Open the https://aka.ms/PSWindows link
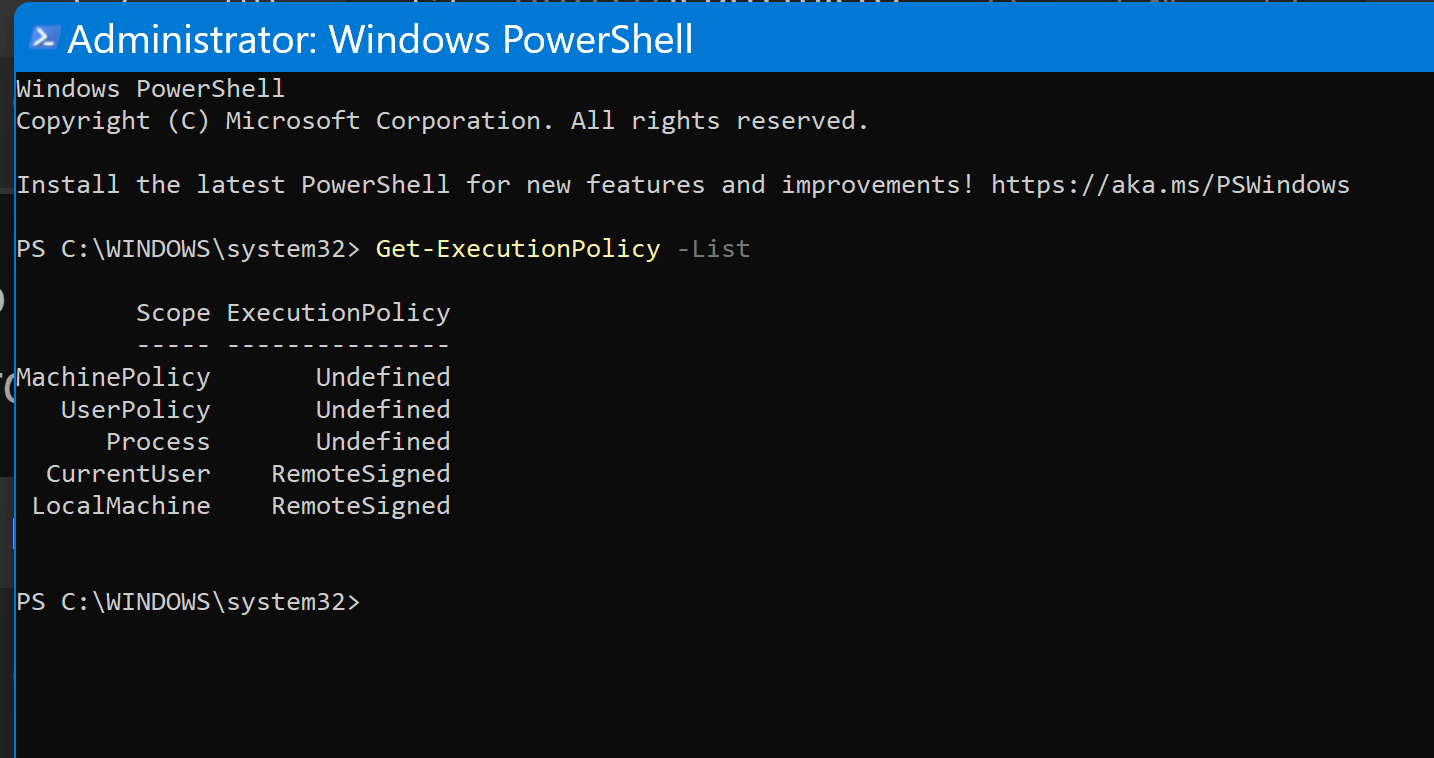1434x758 pixels. 1170,185
